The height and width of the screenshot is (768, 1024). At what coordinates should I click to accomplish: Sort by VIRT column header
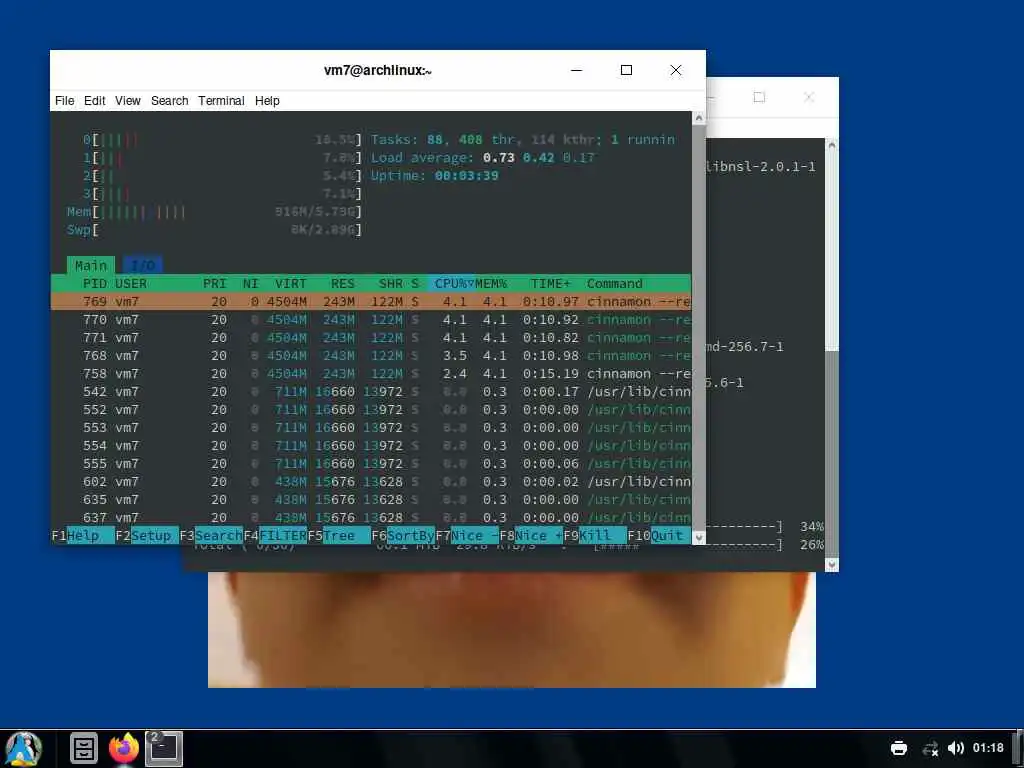coord(291,283)
